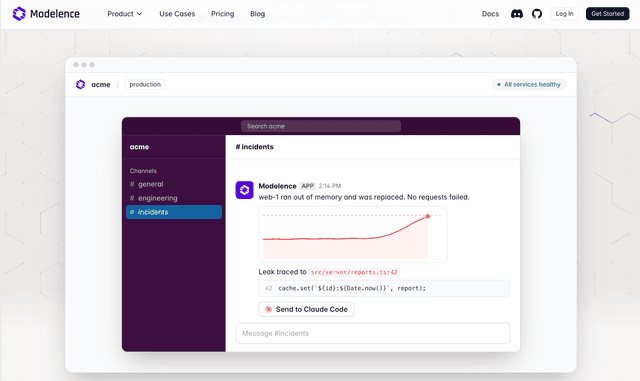This screenshot has height=381, width=640.
Task: Click the Log In button
Action: click(564, 13)
